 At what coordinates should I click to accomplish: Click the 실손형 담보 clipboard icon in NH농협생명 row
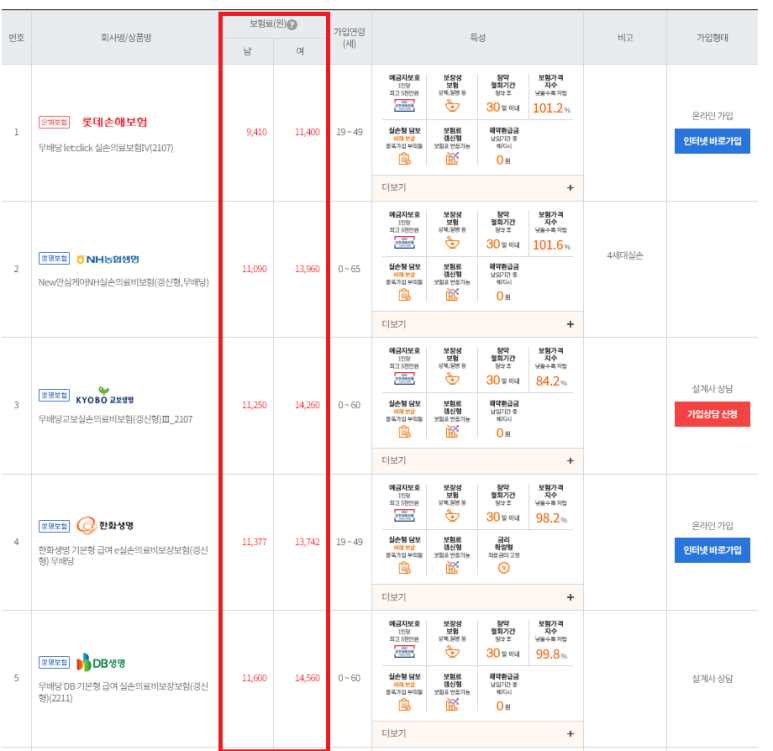(x=404, y=295)
